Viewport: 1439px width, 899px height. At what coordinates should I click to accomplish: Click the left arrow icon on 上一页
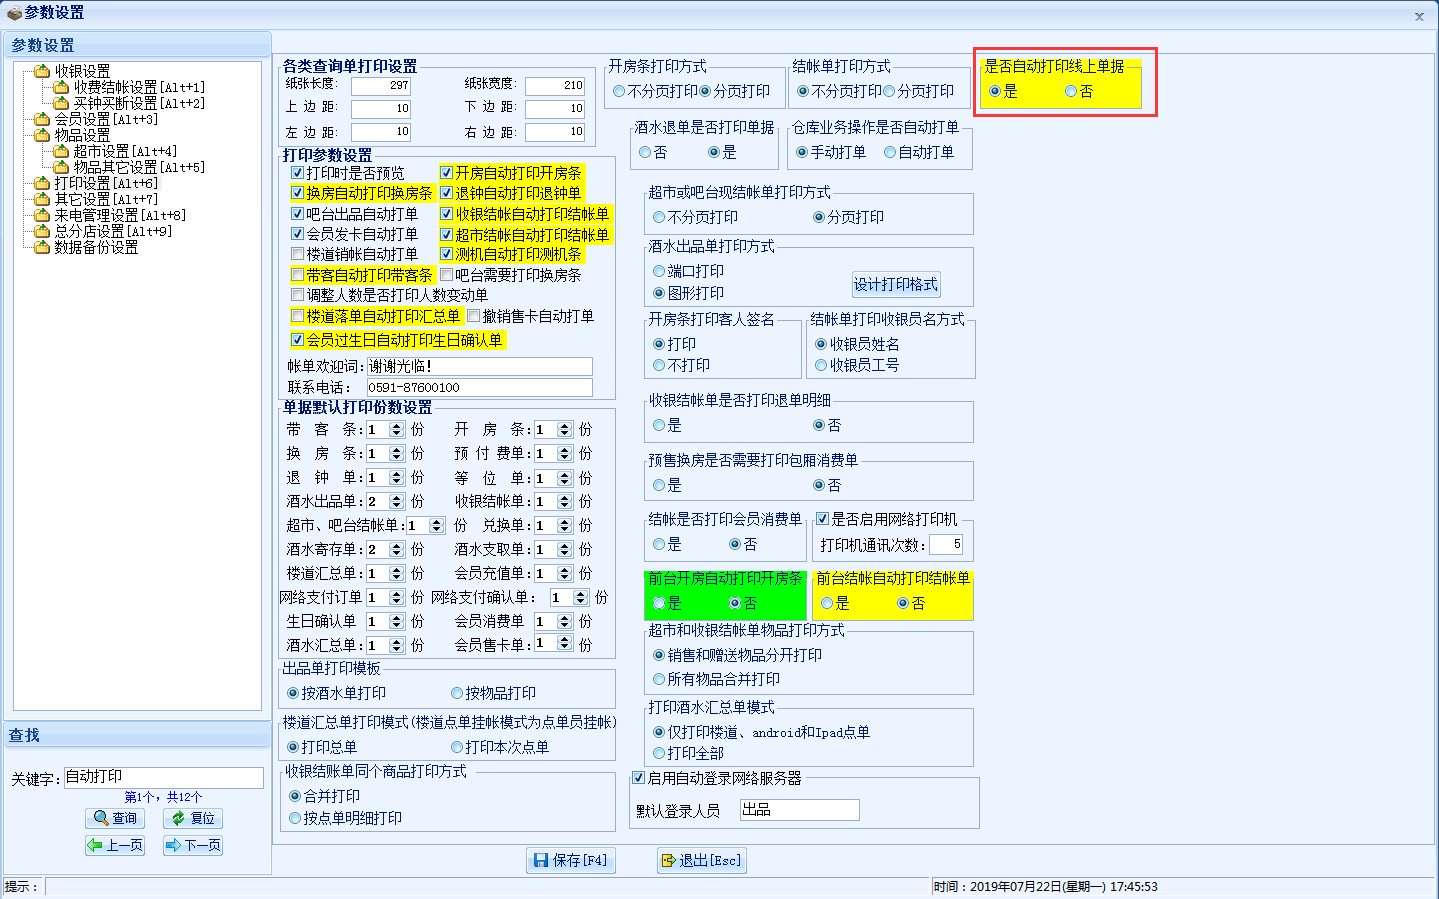[95, 845]
